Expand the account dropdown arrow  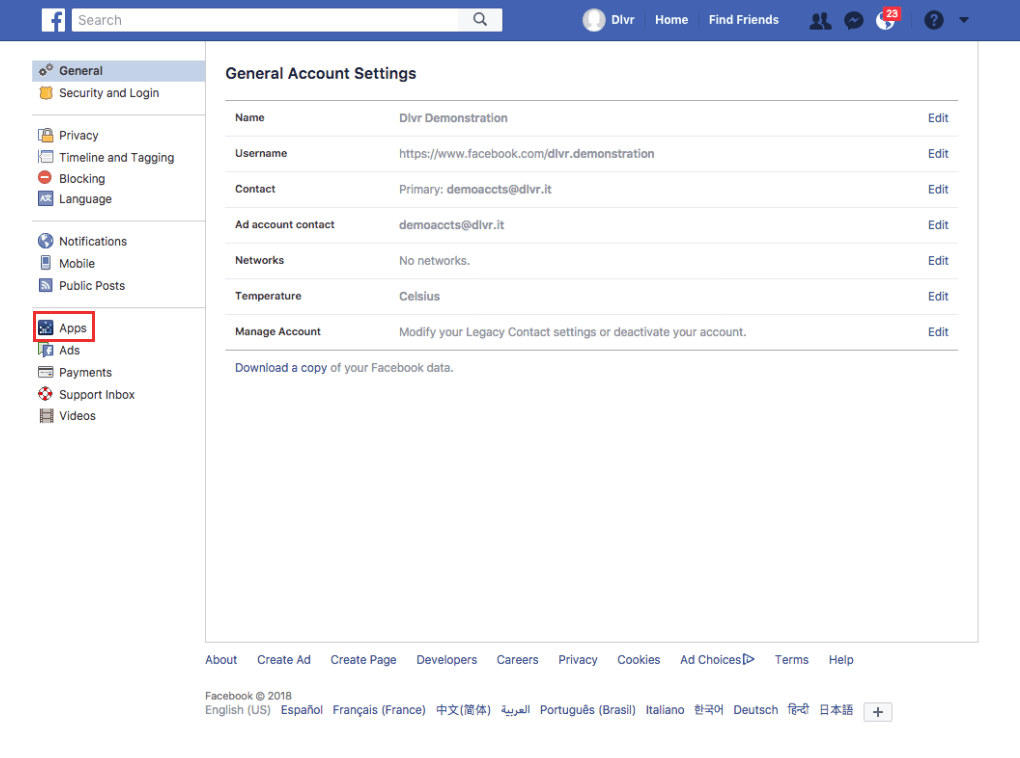(x=964, y=20)
